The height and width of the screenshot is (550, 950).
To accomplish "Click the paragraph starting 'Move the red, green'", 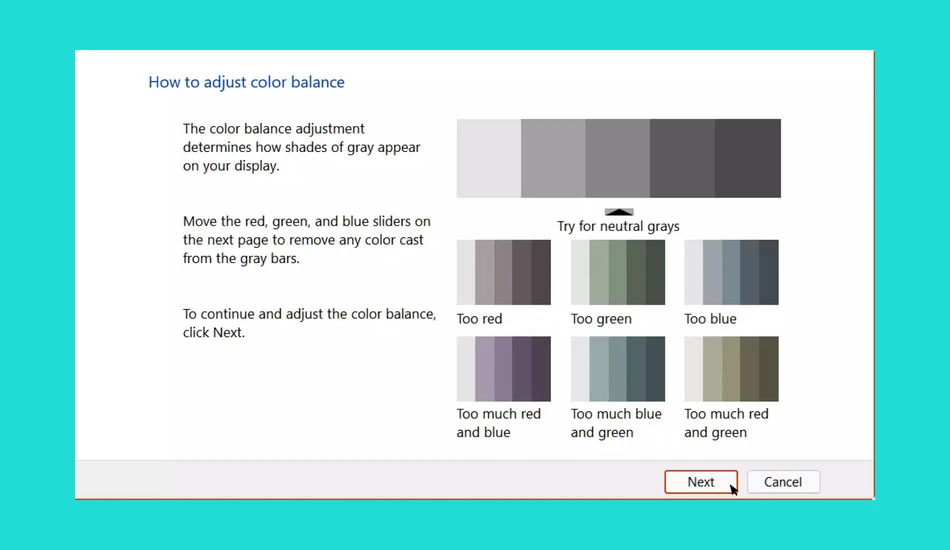I will pyautogui.click(x=307, y=240).
